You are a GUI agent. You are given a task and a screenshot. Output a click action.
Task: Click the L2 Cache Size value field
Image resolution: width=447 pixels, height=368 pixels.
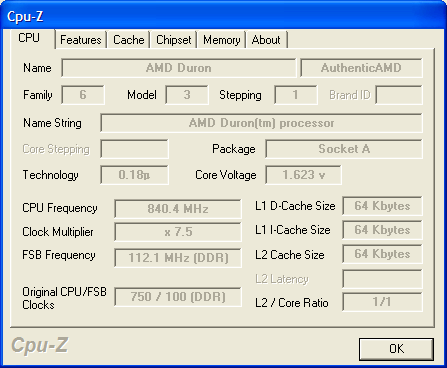tap(382, 254)
